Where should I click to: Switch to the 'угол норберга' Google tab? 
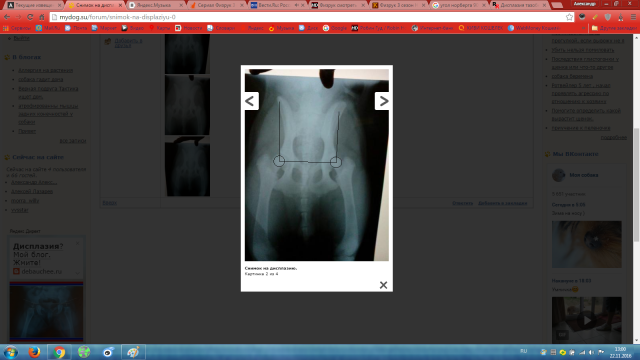(x=459, y=5)
